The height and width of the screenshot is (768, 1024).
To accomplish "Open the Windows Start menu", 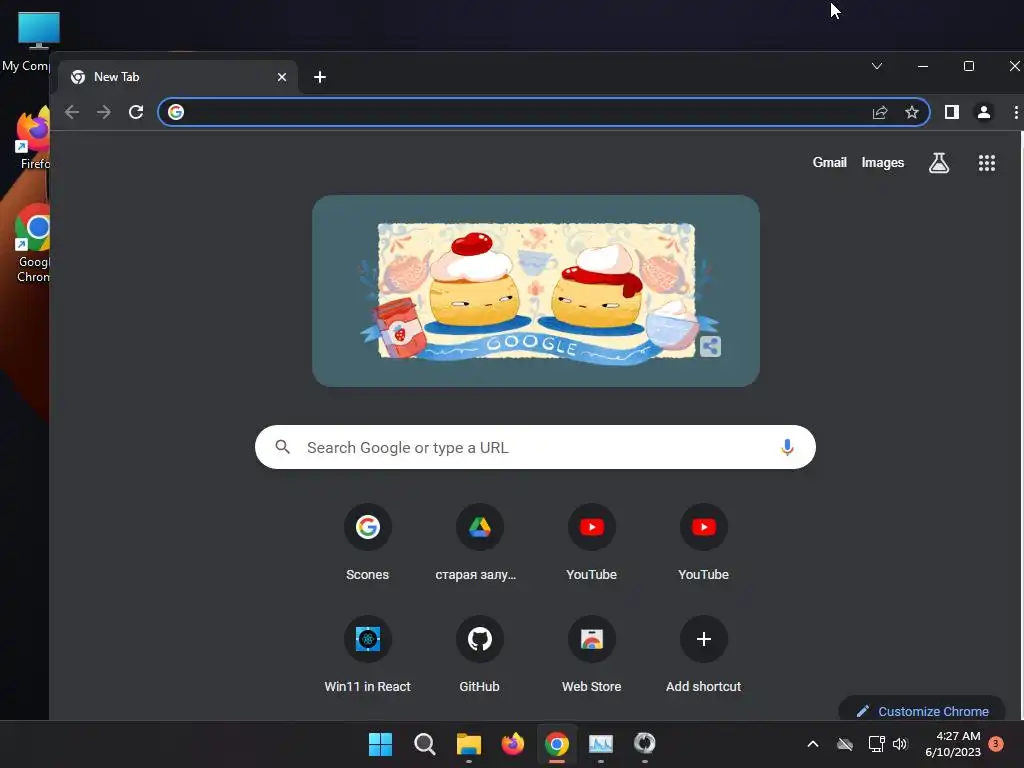I will [380, 744].
